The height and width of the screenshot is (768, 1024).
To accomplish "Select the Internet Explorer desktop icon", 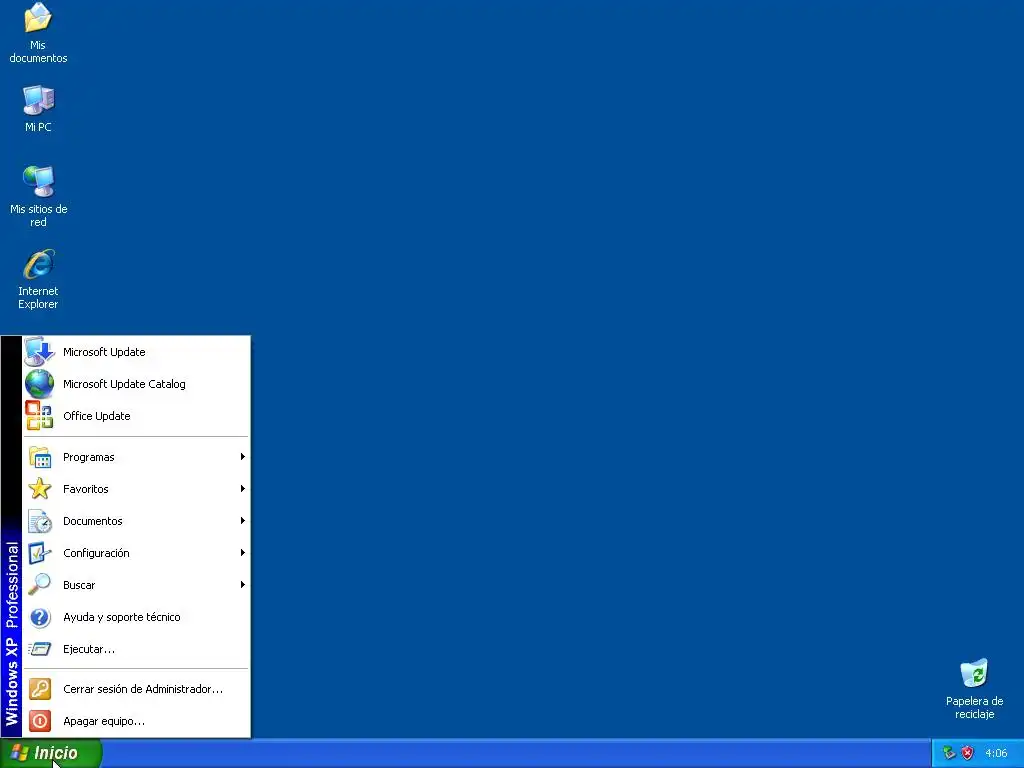I will click(38, 279).
